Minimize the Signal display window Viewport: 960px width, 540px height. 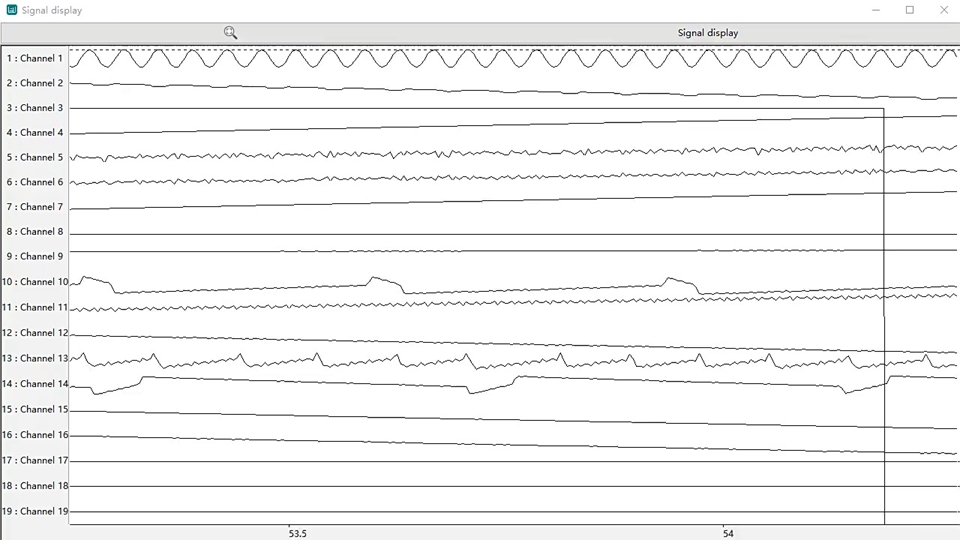[x=875, y=10]
